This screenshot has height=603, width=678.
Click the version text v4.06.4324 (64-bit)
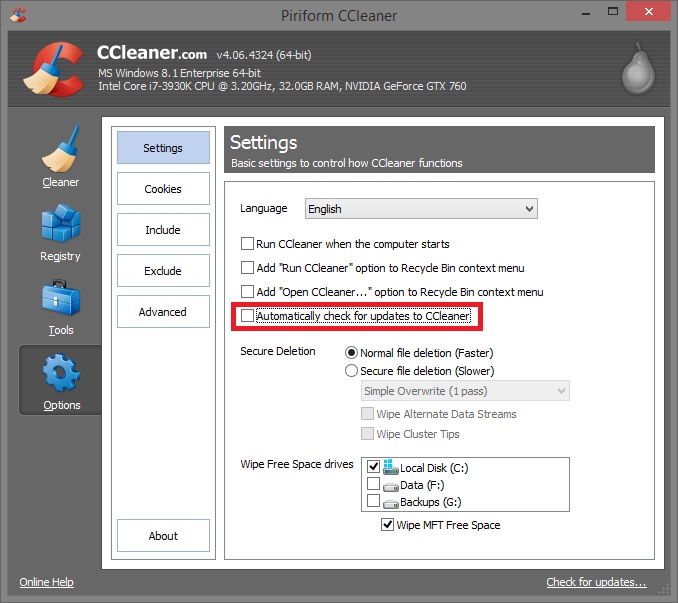[264, 55]
